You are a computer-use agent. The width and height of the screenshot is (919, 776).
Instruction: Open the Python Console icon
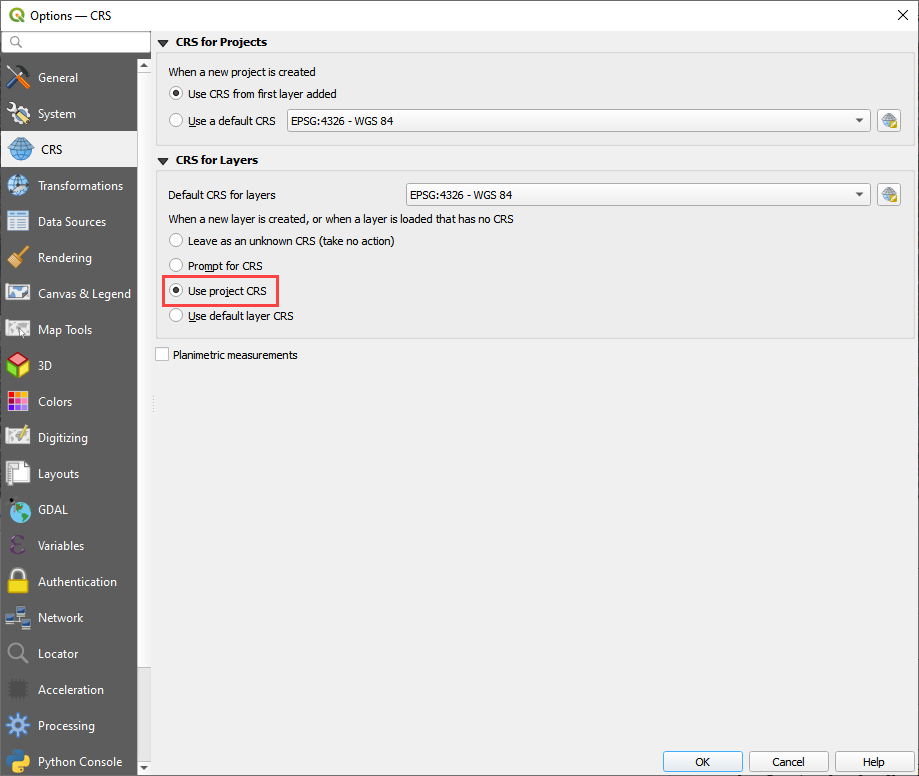pos(18,761)
